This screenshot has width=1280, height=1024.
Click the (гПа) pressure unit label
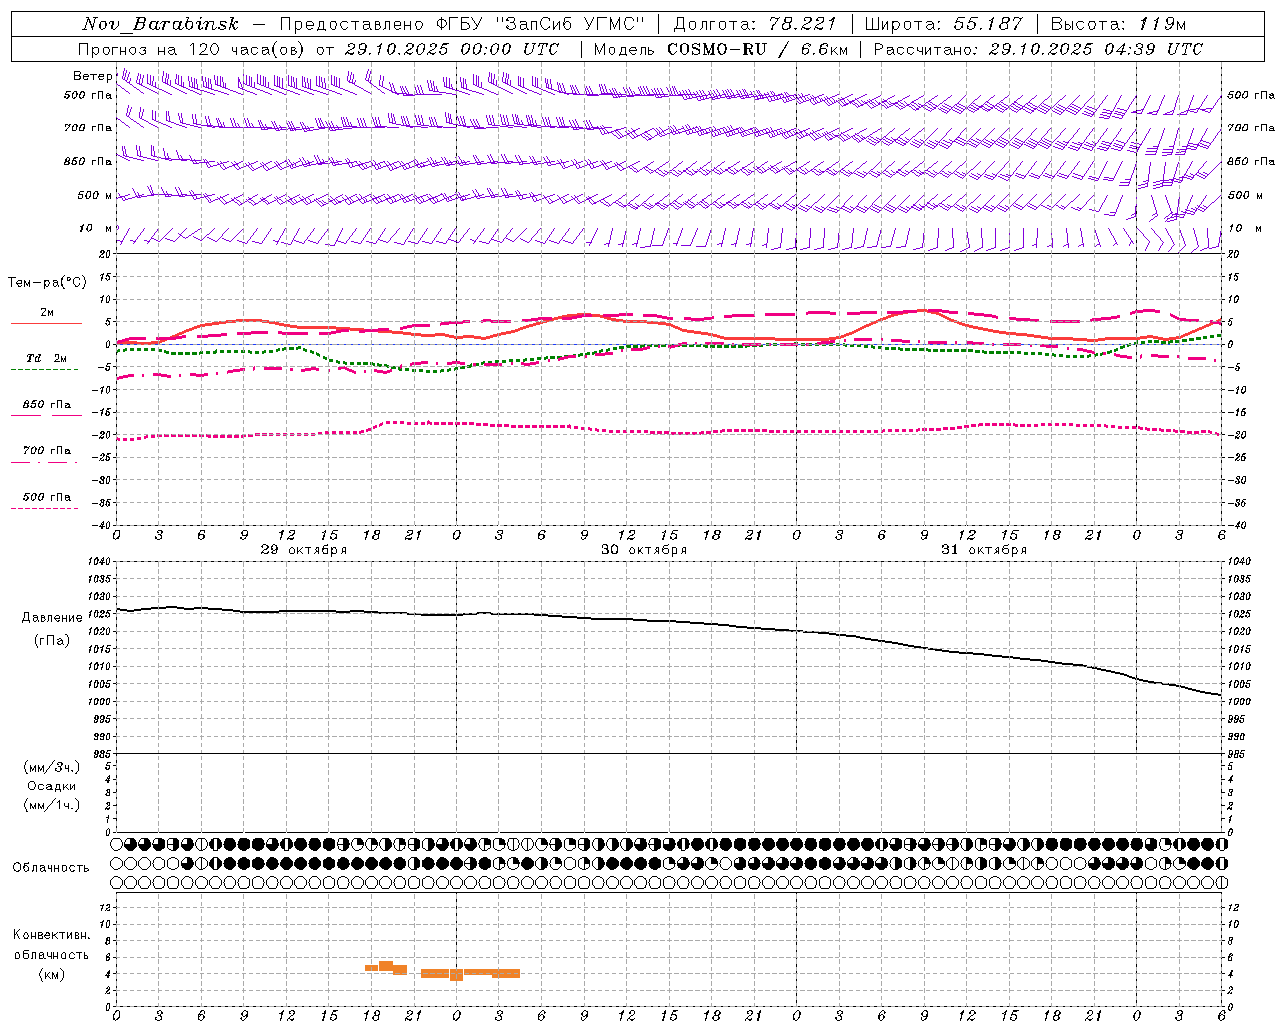coord(52,640)
